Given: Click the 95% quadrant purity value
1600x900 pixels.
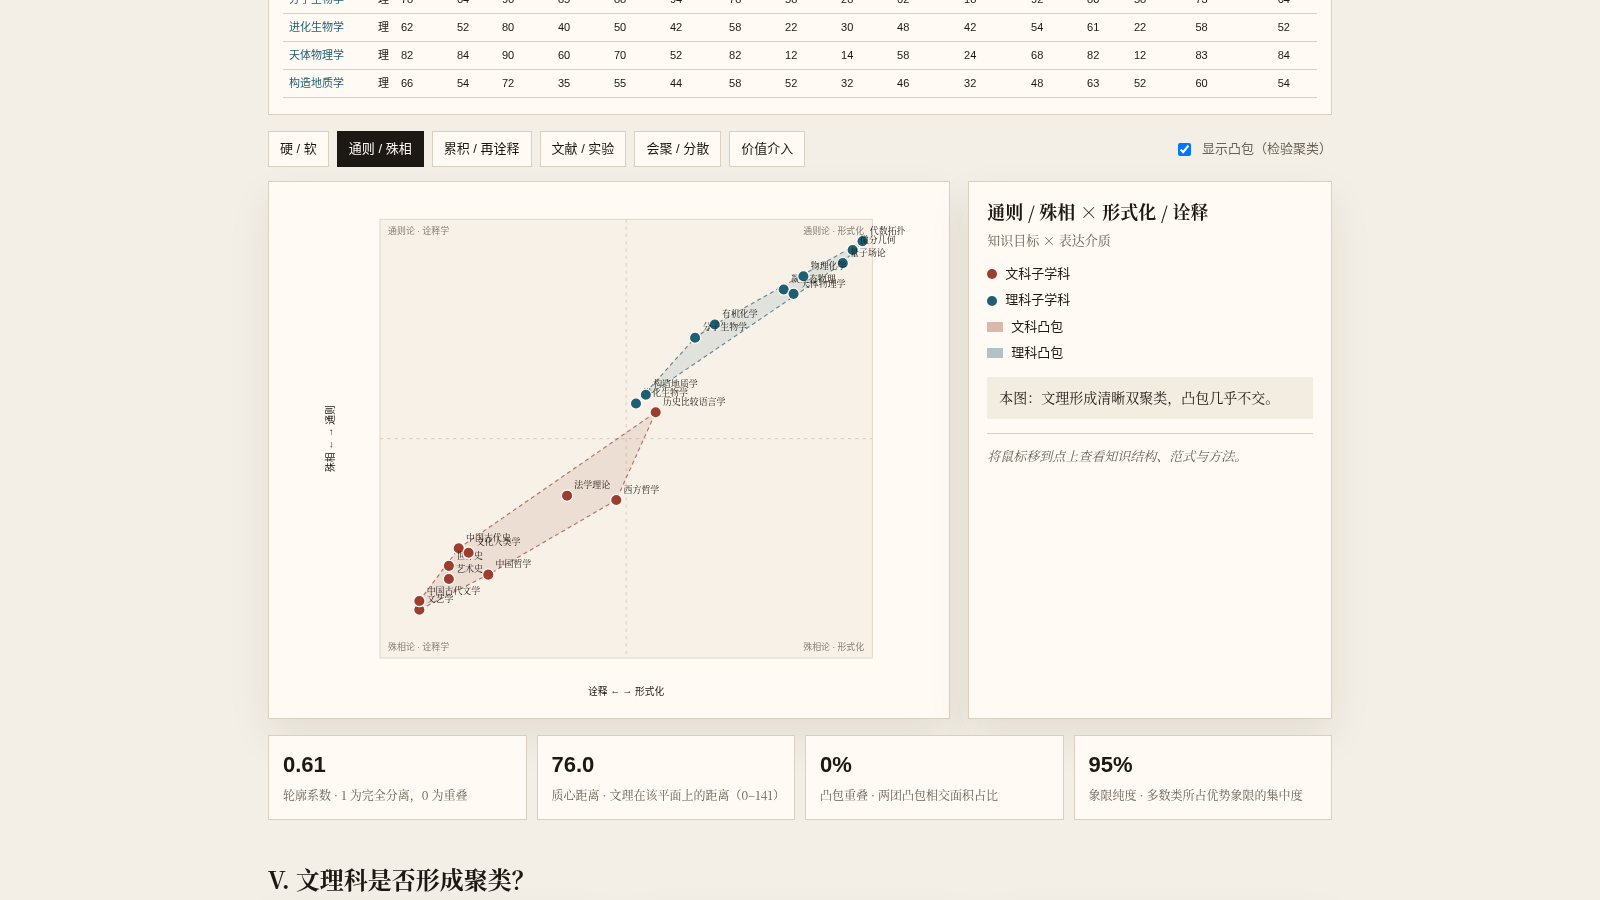Looking at the screenshot, I should pos(1111,765).
